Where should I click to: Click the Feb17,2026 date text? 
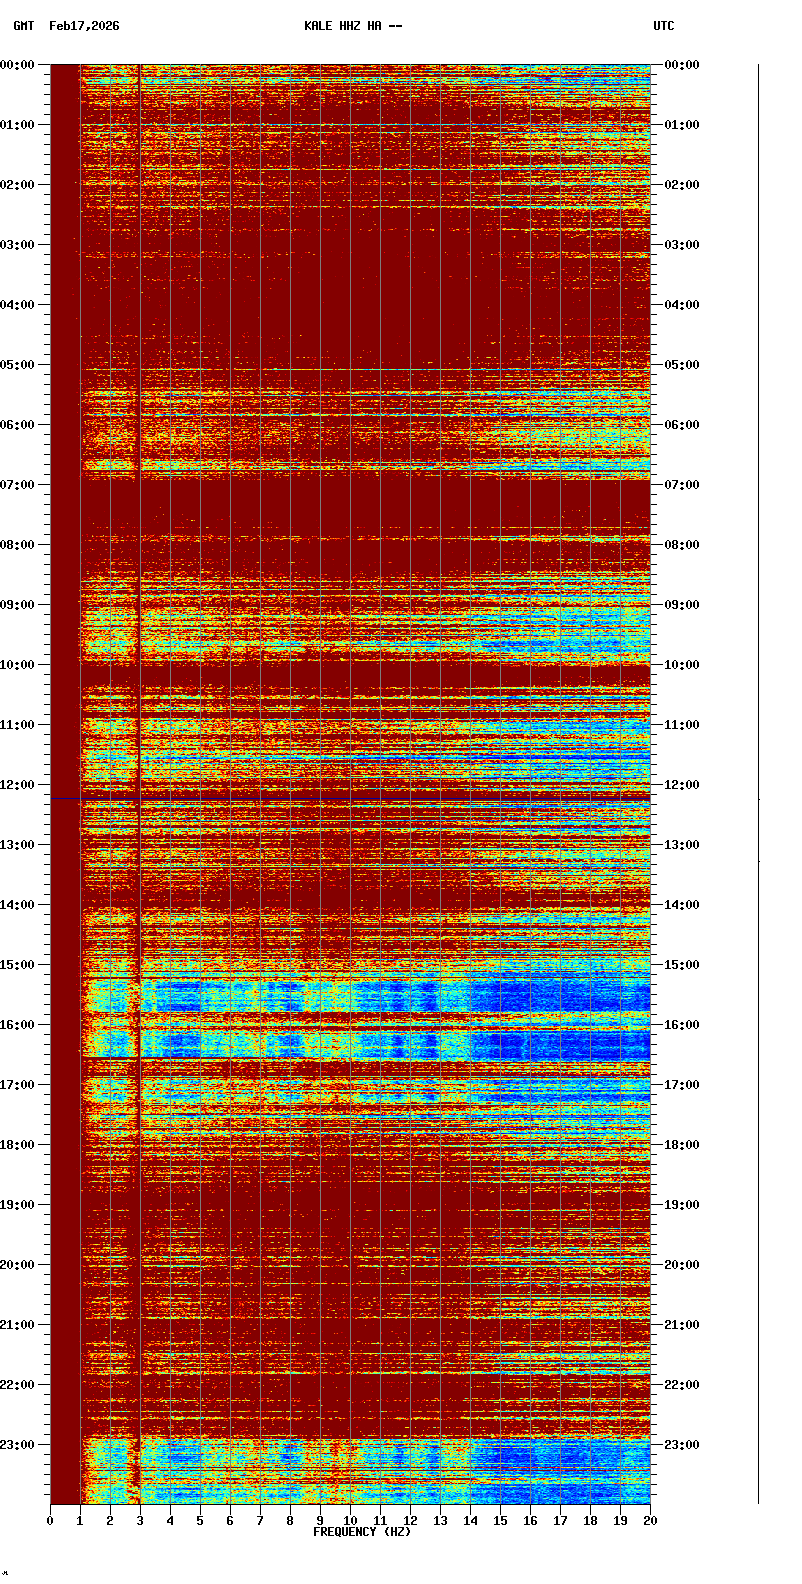coord(84,26)
